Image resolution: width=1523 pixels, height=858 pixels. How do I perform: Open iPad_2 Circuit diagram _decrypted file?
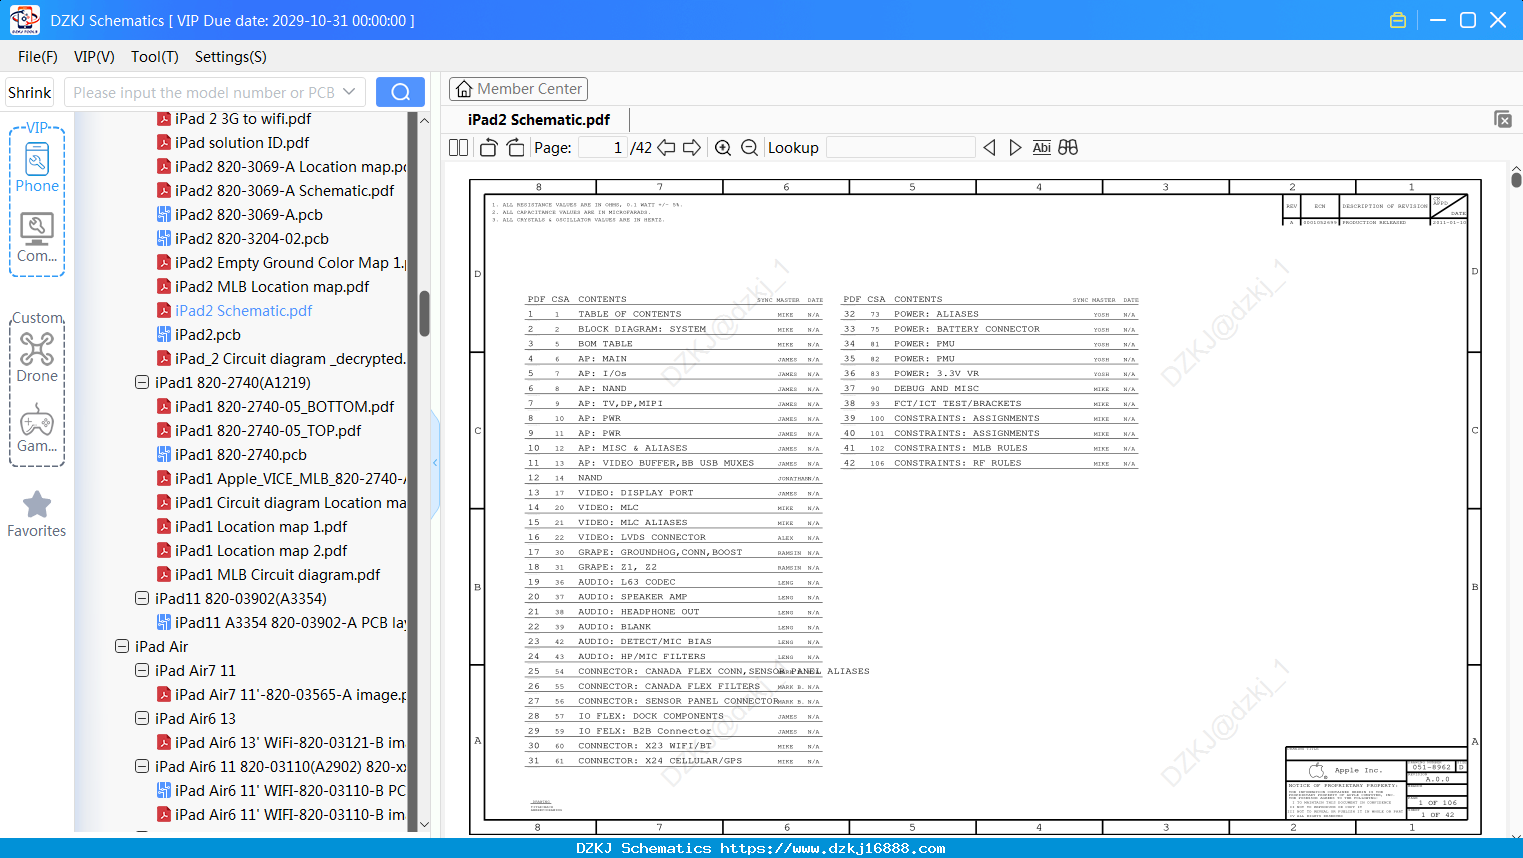(290, 359)
